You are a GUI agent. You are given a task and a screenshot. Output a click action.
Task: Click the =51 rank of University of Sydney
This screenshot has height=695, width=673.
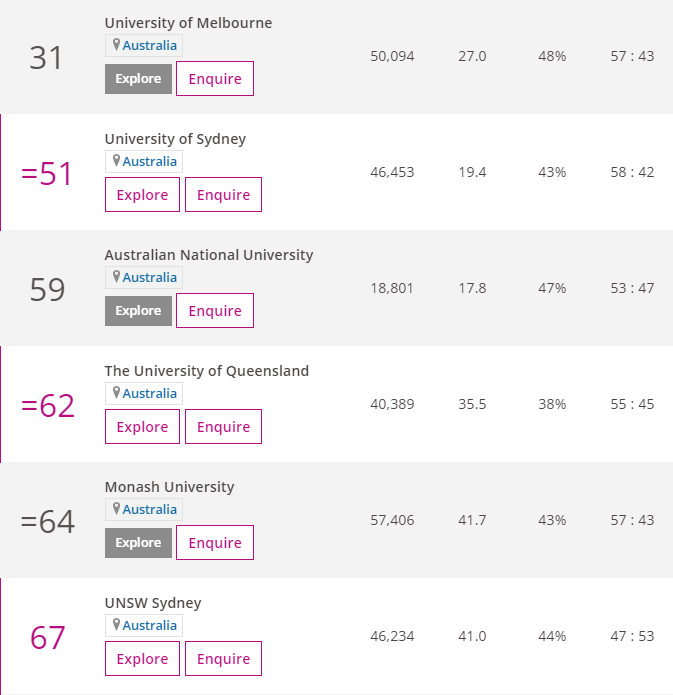(x=47, y=173)
